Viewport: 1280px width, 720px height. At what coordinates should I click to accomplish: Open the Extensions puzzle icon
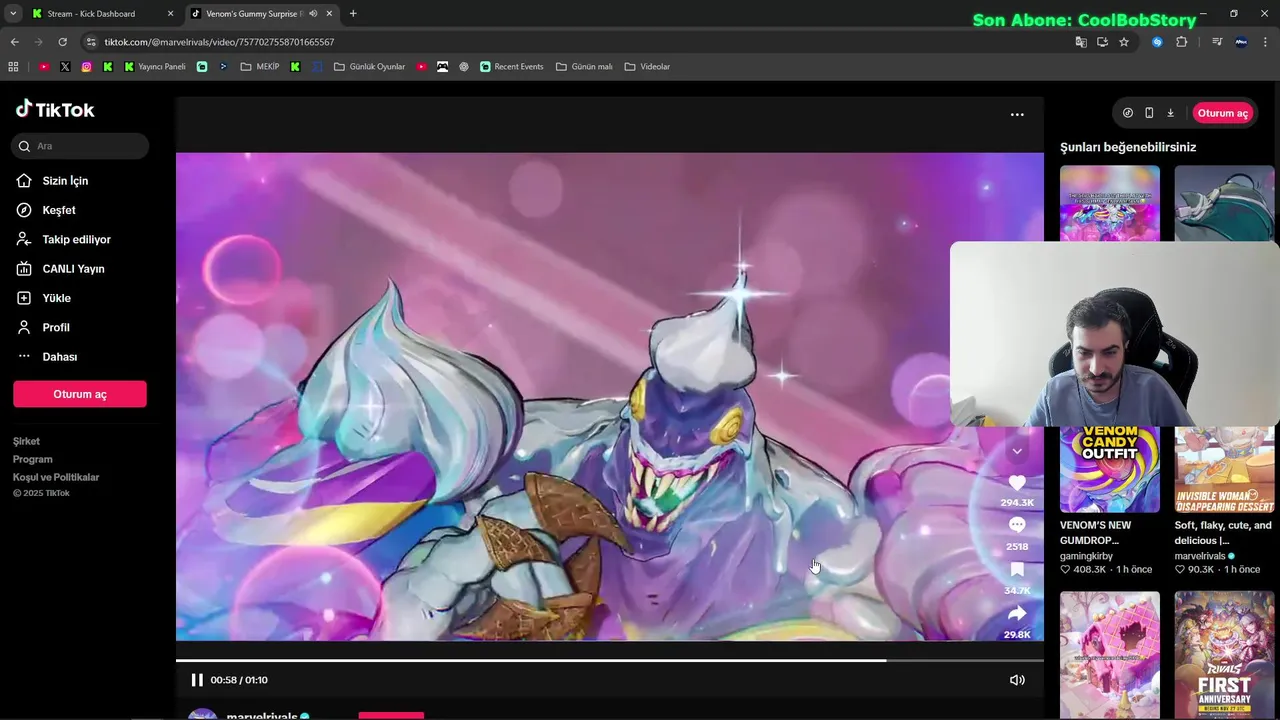click(x=1181, y=42)
